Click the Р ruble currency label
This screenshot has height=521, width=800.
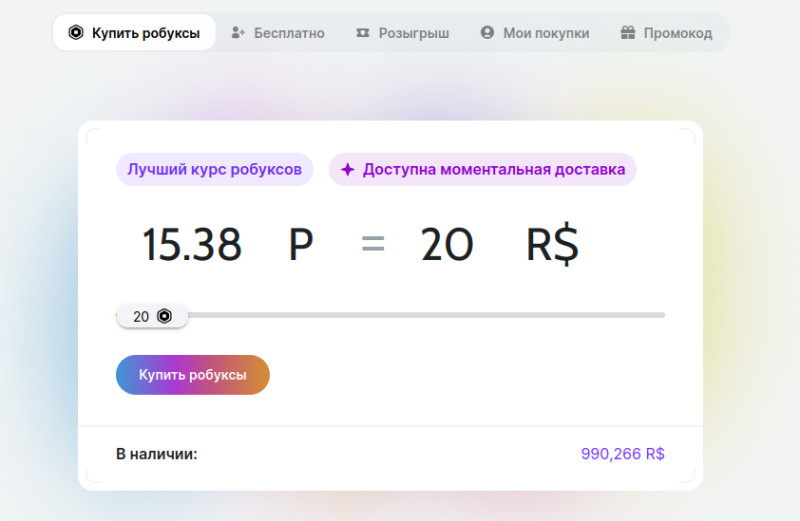tap(301, 244)
